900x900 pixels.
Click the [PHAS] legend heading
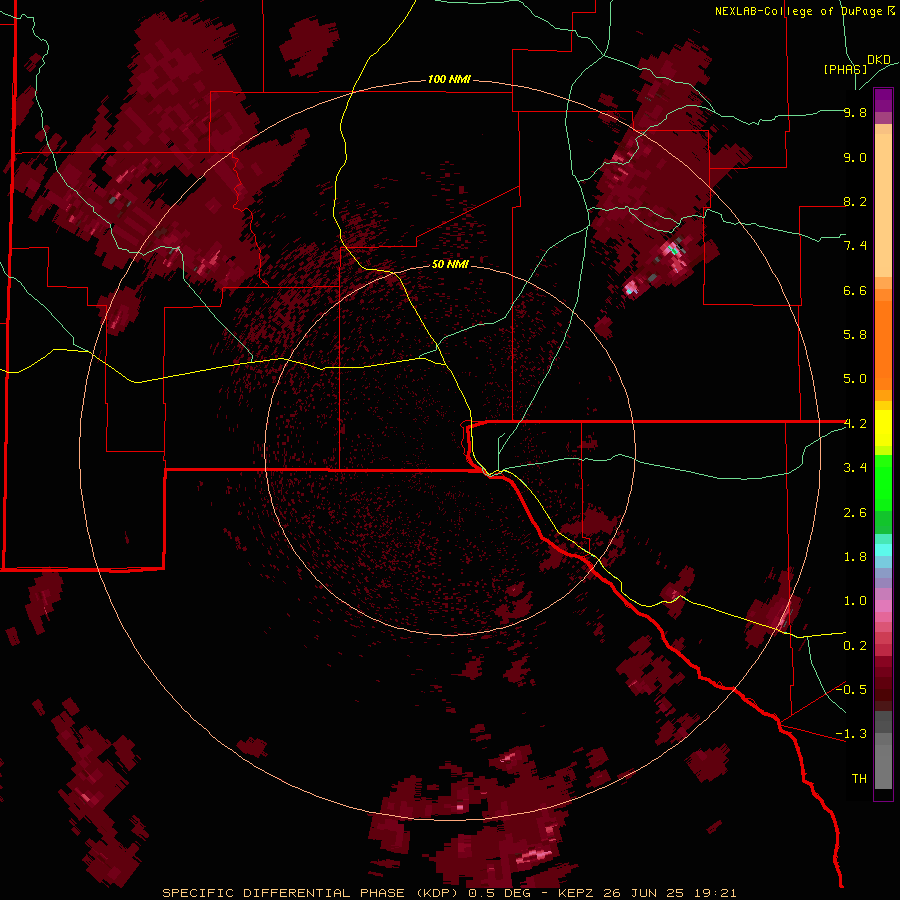(x=845, y=69)
